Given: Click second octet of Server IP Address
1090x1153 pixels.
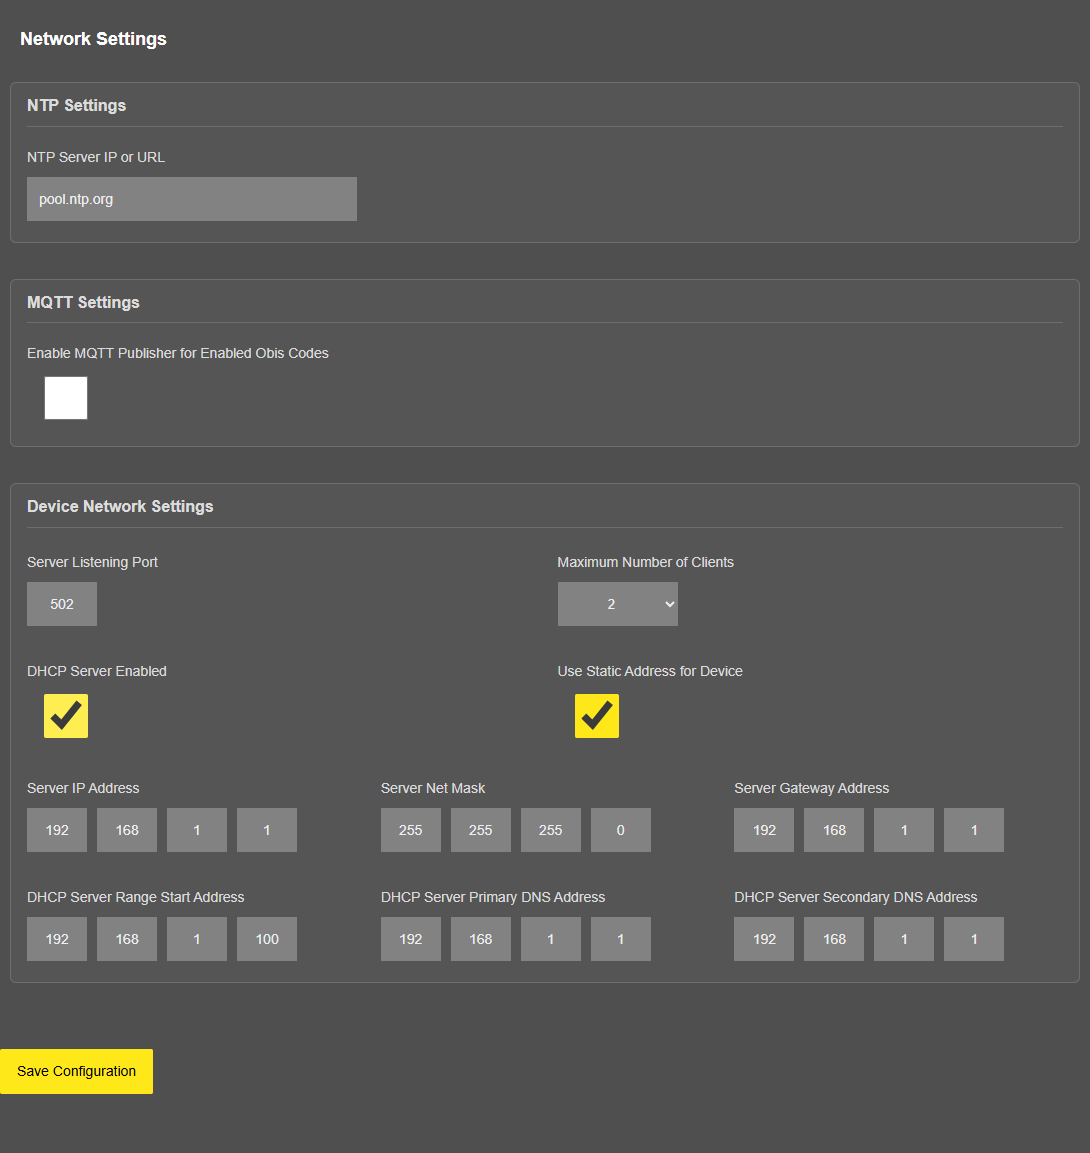Looking at the screenshot, I should click(127, 829).
